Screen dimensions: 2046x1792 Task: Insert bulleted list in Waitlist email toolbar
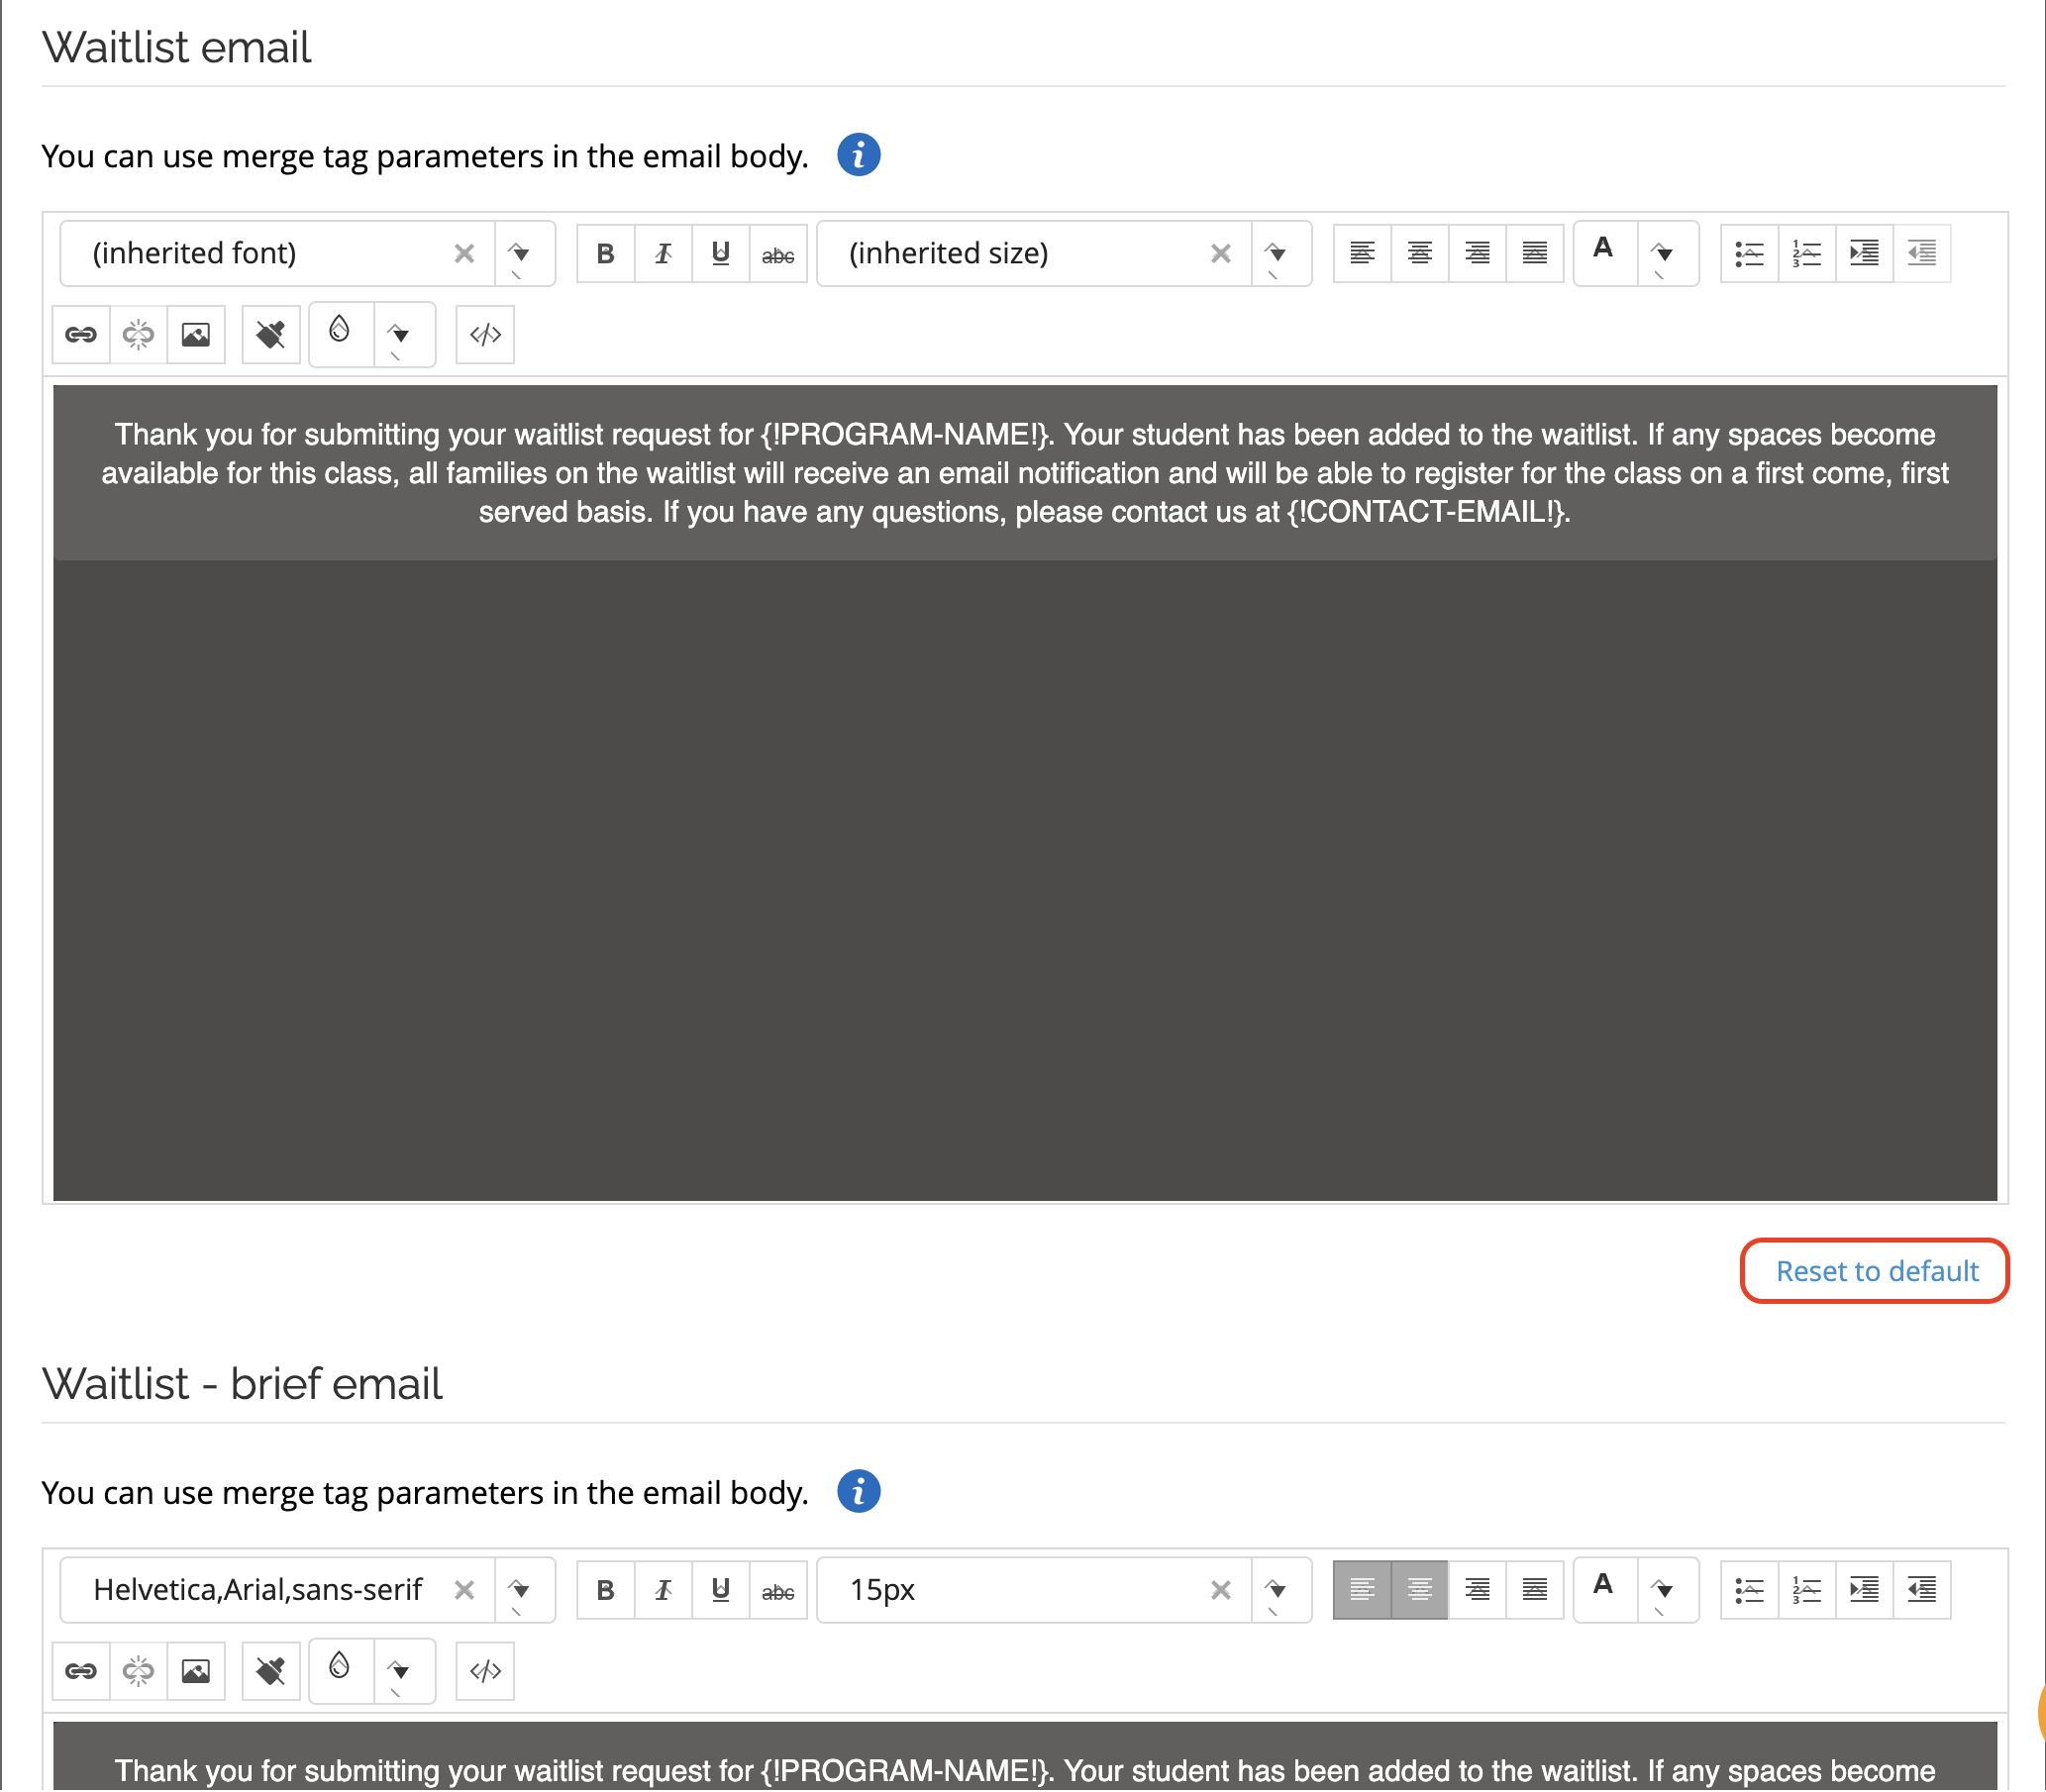[1749, 254]
